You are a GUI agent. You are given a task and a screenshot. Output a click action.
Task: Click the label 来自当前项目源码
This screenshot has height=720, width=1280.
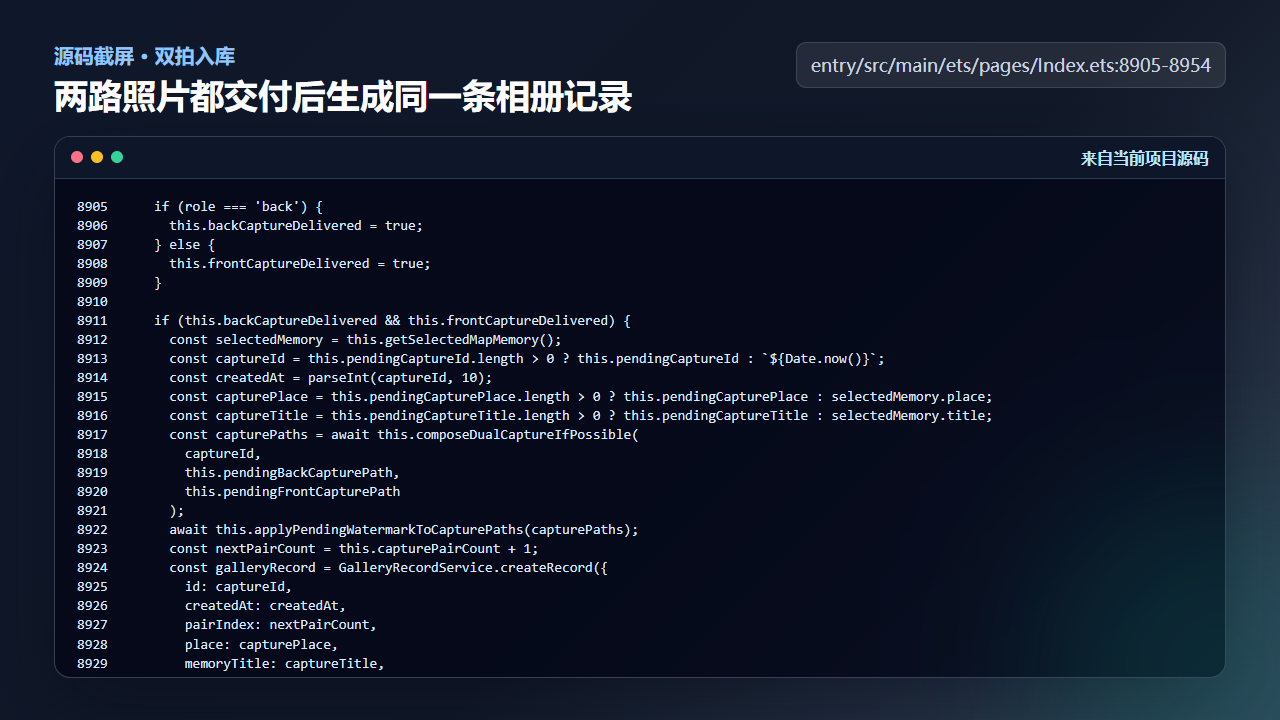(x=1144, y=158)
